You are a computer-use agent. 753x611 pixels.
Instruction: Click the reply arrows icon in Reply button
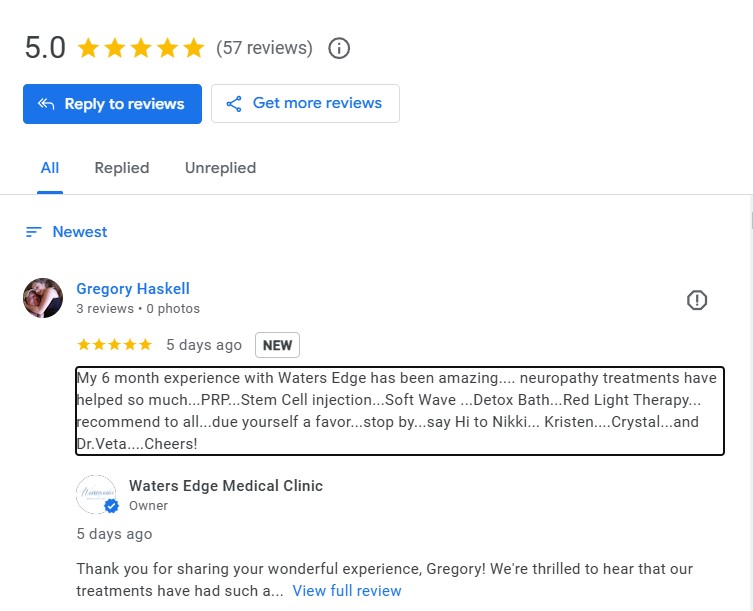46,104
